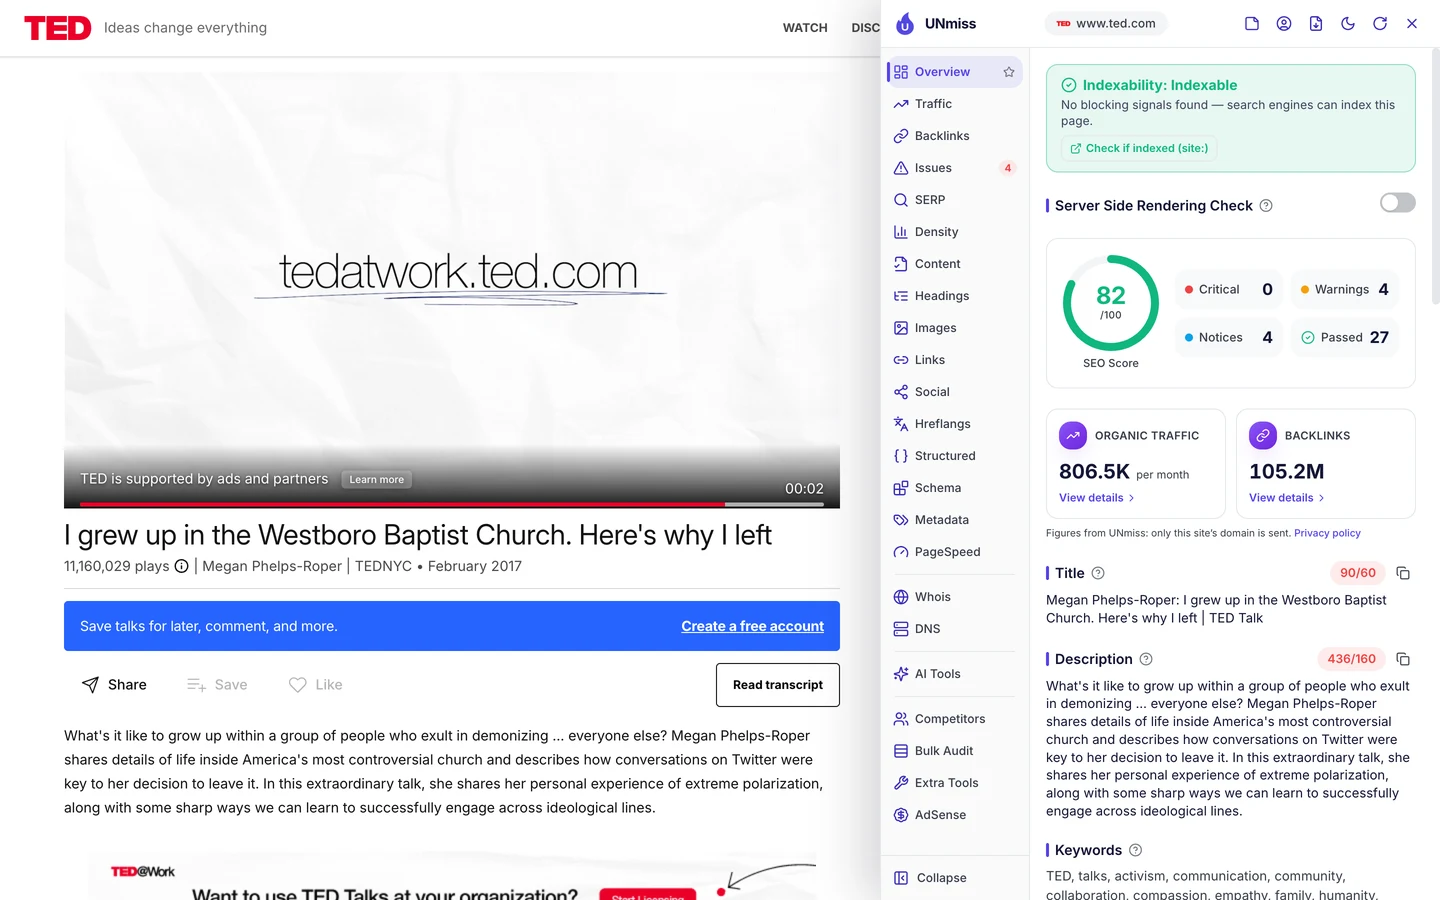The height and width of the screenshot is (900, 1440).
Task: Open the DNS server icon
Action: coord(901,629)
